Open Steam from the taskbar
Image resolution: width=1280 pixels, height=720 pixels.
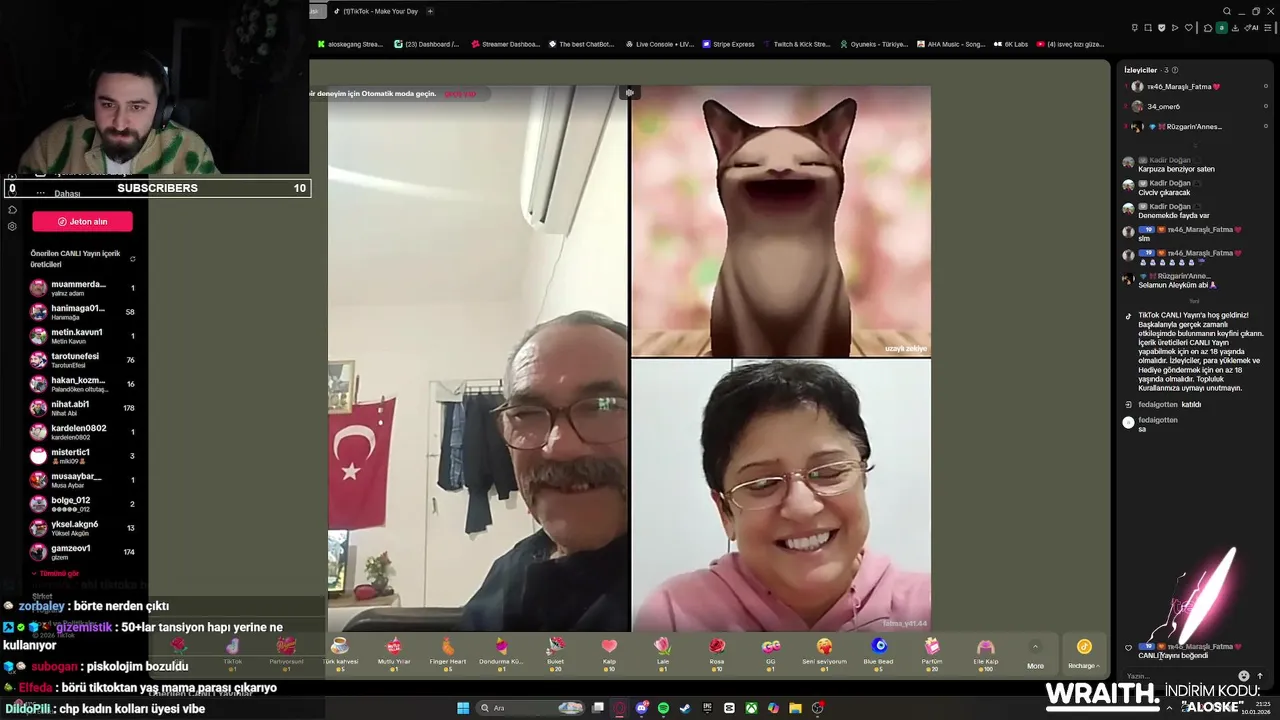click(685, 708)
